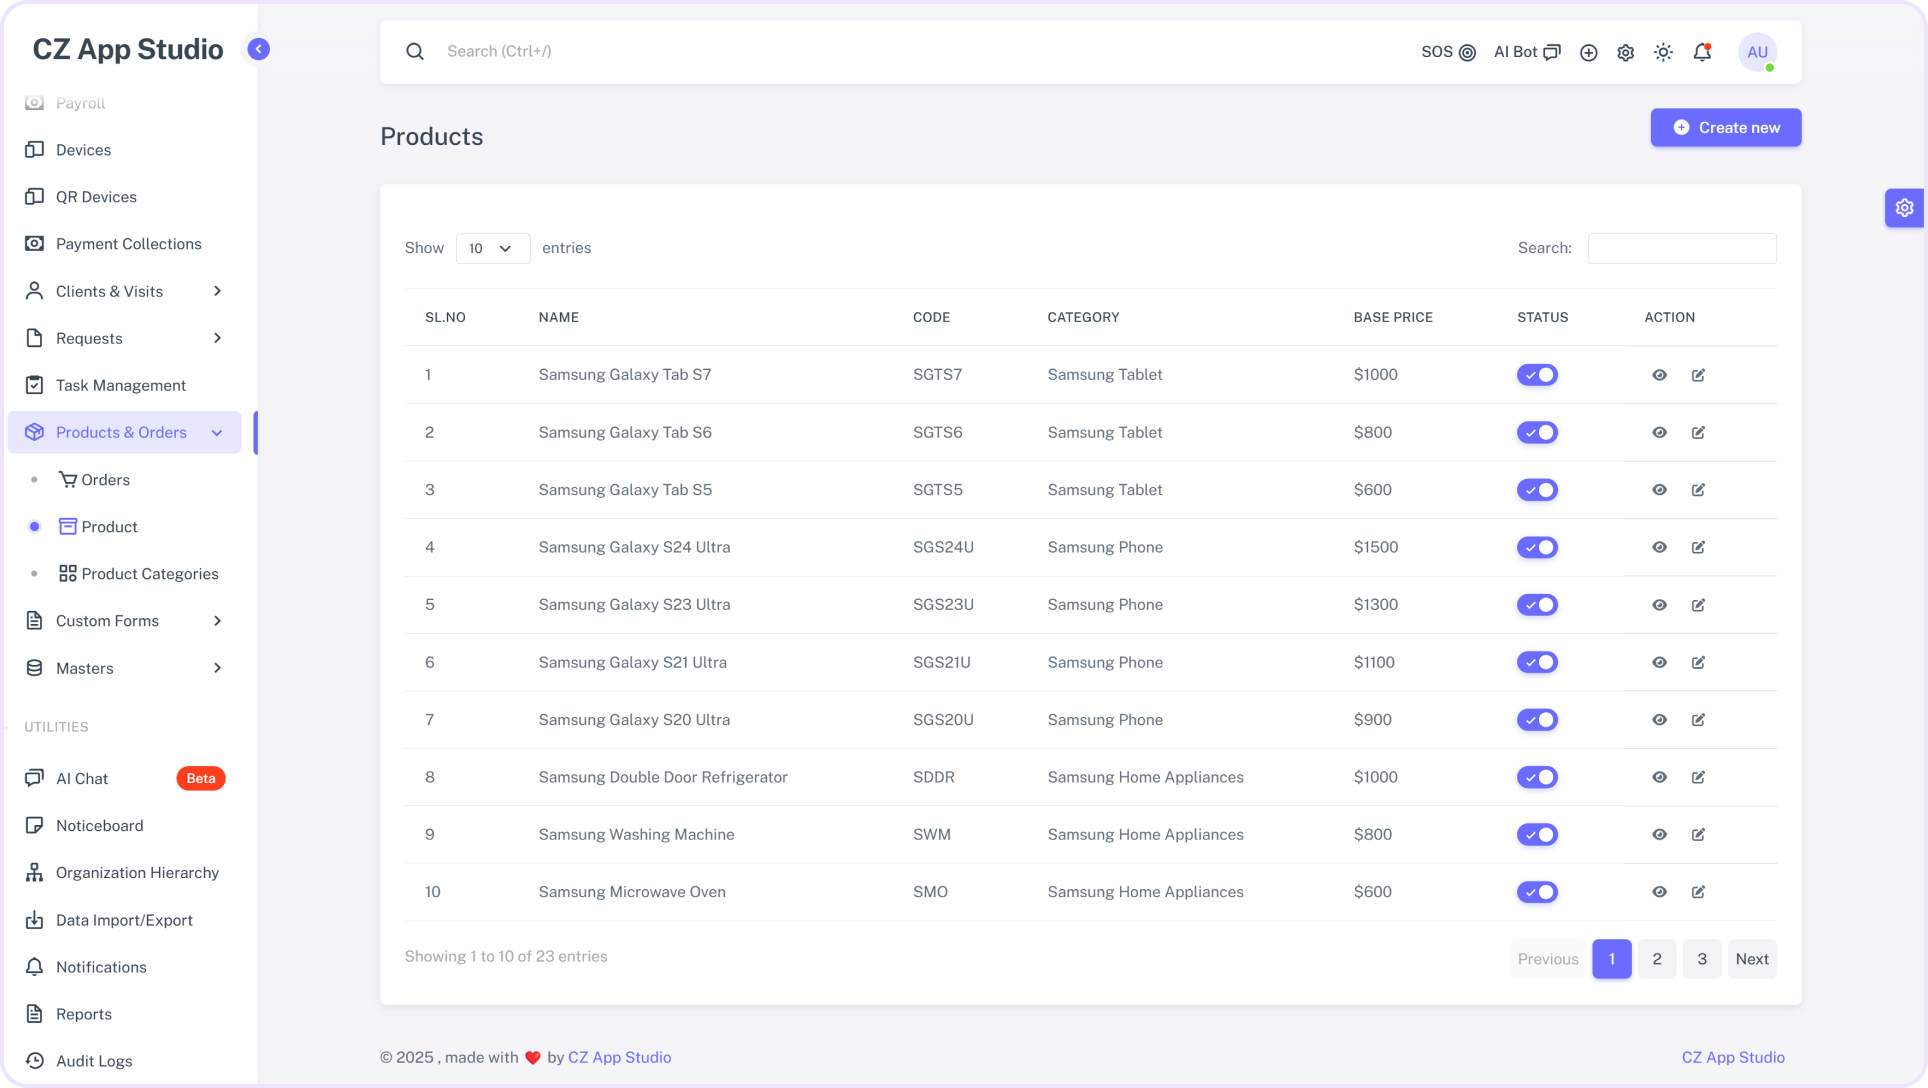Image resolution: width=1928 pixels, height=1088 pixels.
Task: Open the Show entries dropdown
Action: tap(492, 248)
